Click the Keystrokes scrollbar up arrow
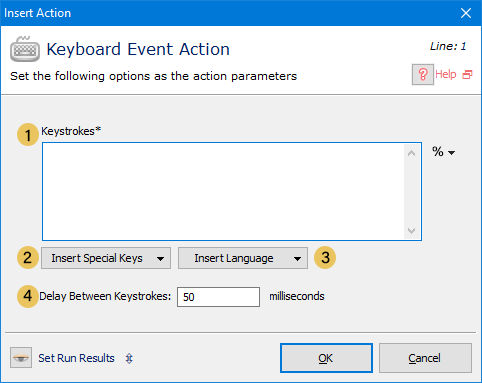Viewport: 482px width, 383px height. (x=411, y=153)
